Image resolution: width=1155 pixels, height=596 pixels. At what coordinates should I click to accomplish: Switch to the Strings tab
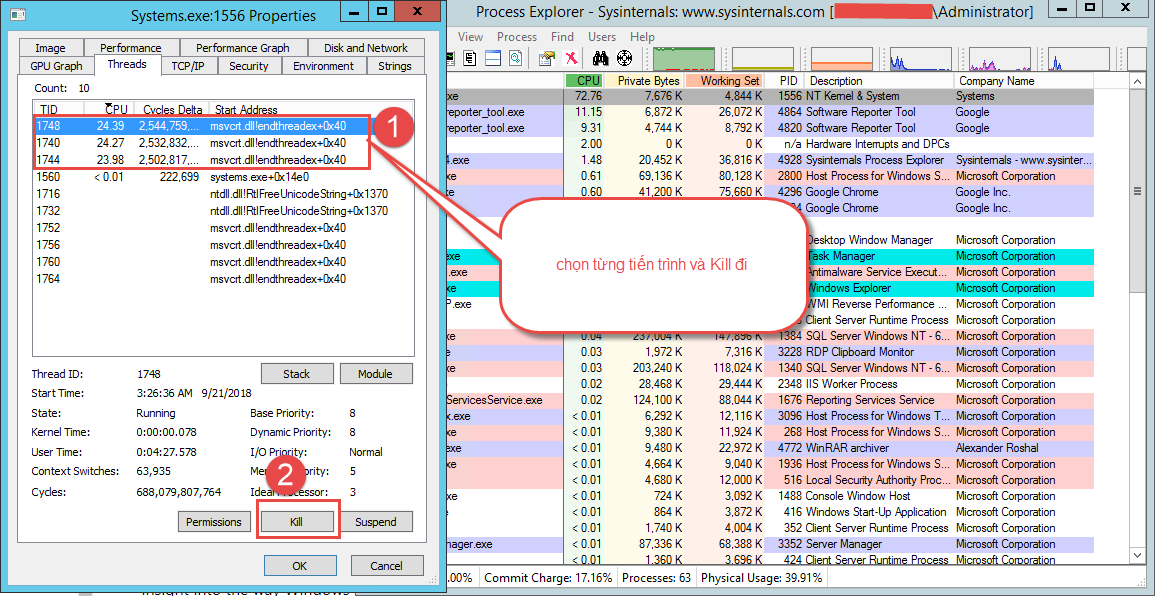(395, 66)
